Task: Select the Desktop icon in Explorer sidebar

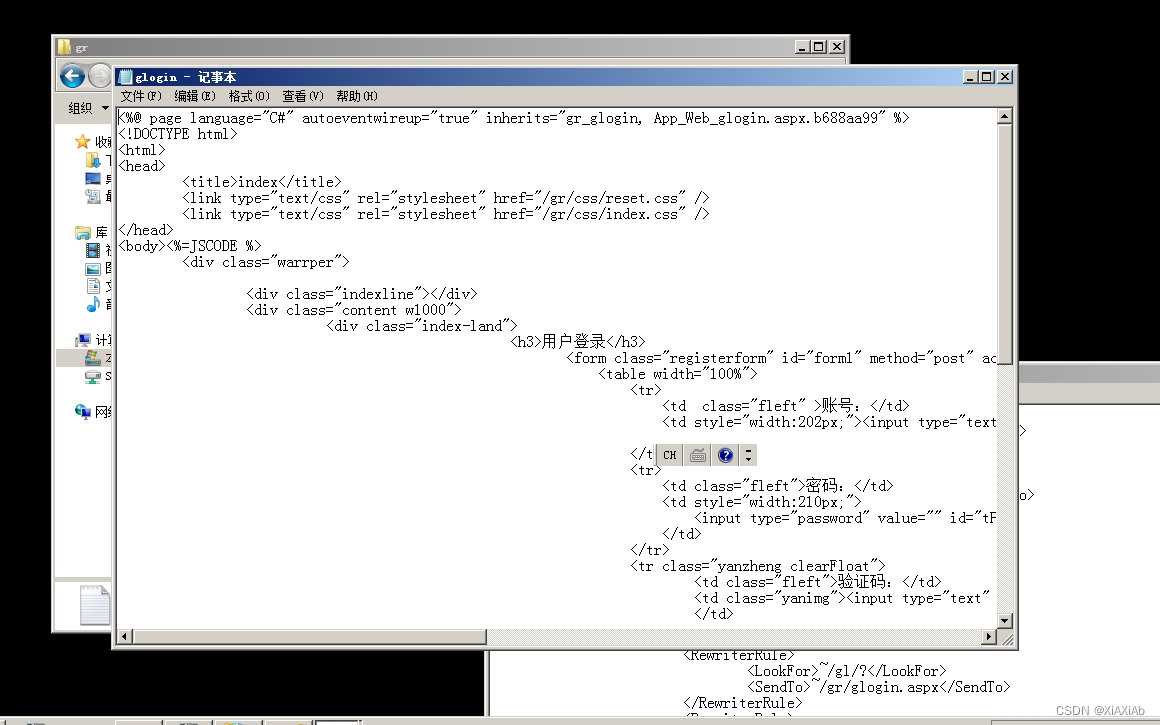Action: coord(93,178)
